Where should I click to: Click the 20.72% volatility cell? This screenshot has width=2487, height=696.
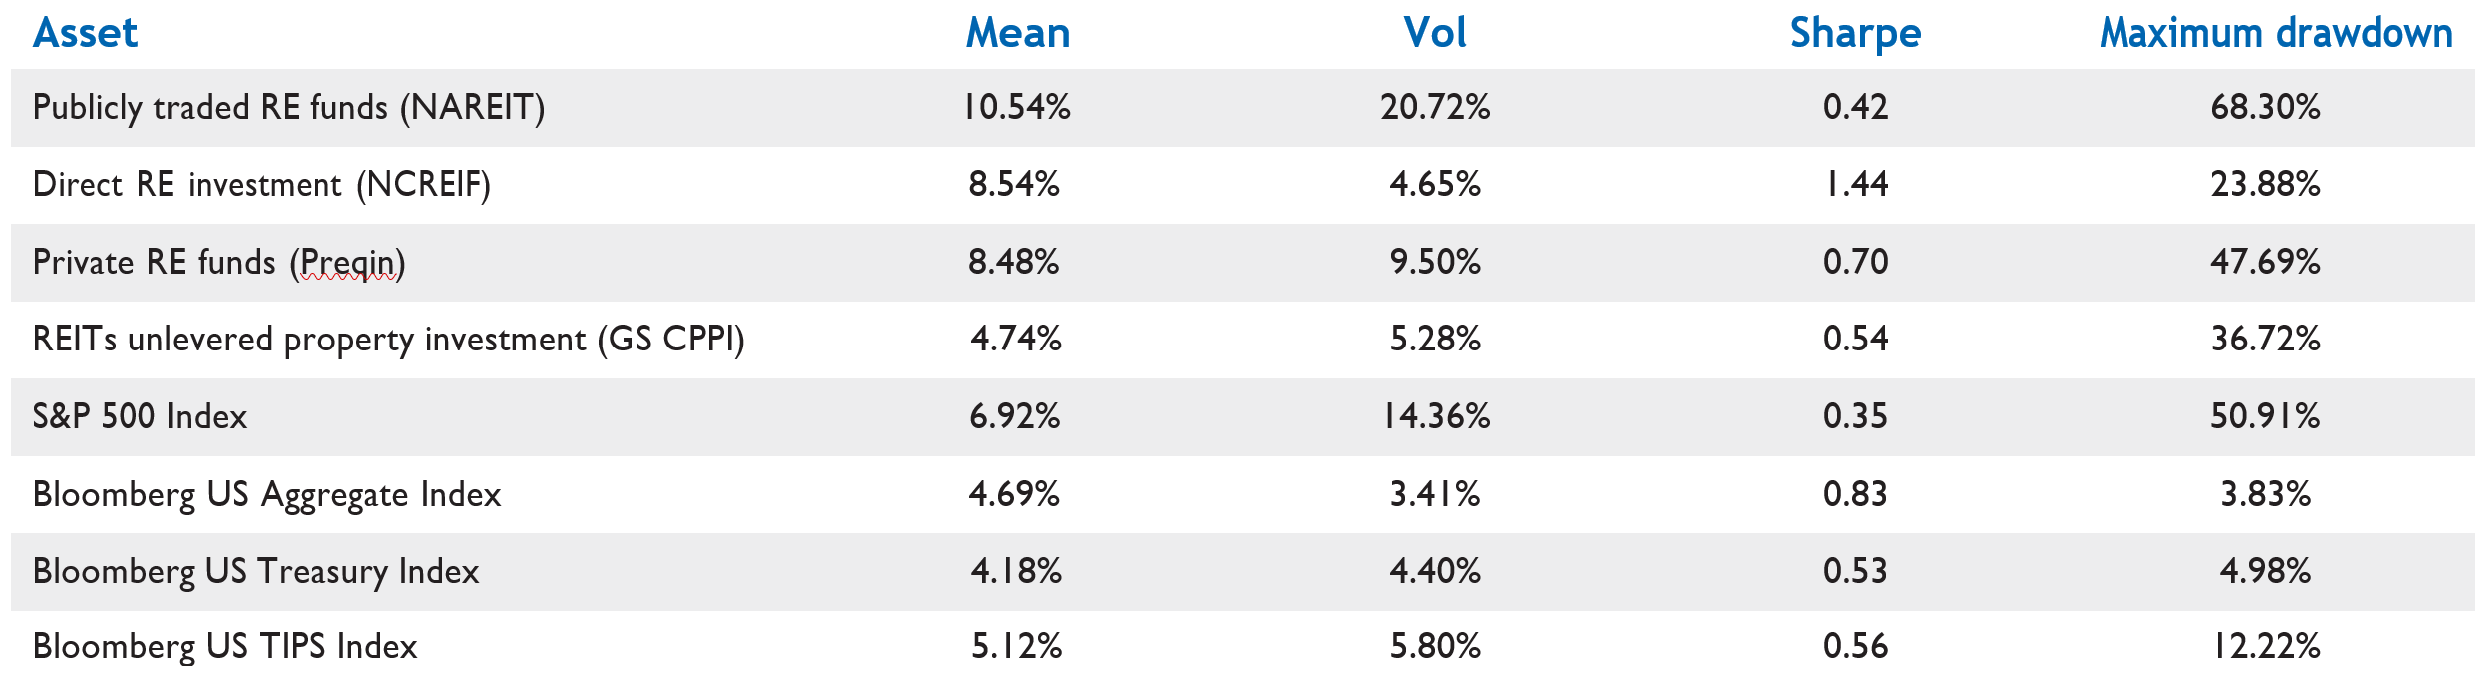pyautogui.click(x=1435, y=107)
